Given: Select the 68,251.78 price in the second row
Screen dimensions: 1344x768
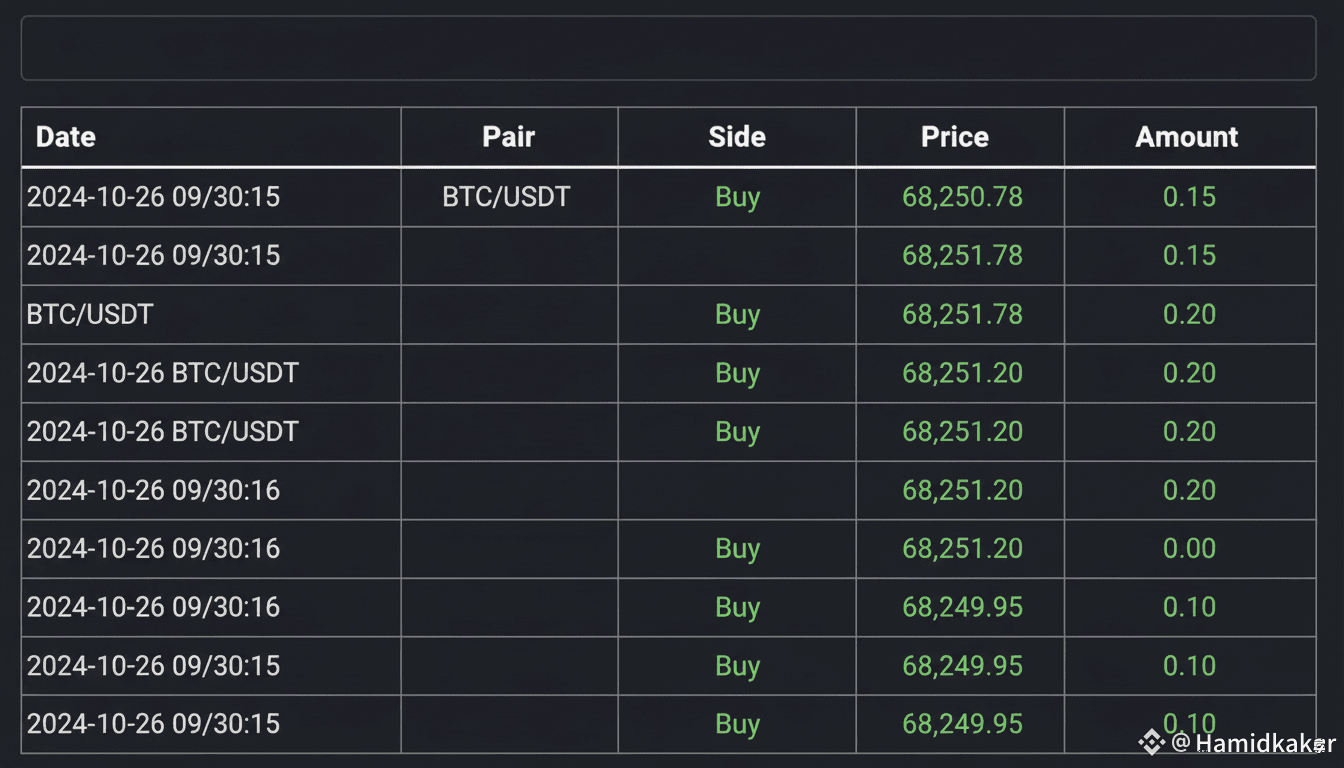Looking at the screenshot, I should point(962,256).
